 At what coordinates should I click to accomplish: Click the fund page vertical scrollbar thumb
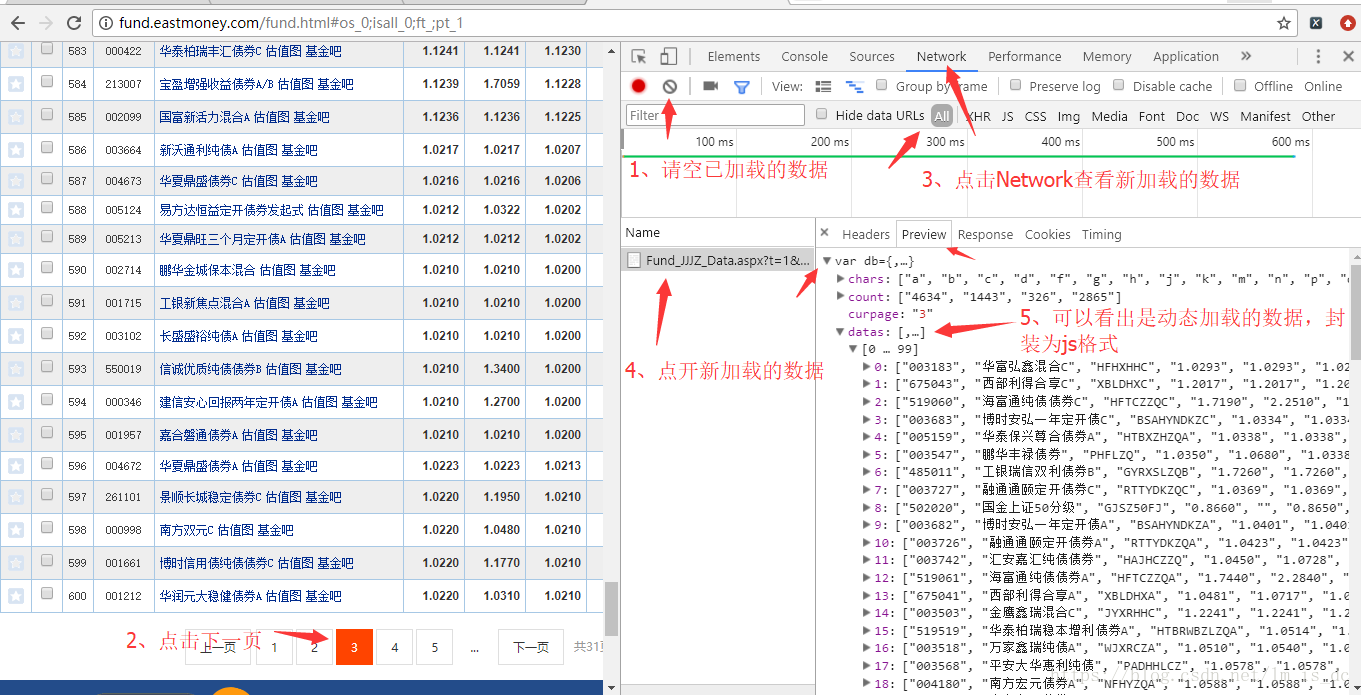tap(611, 609)
